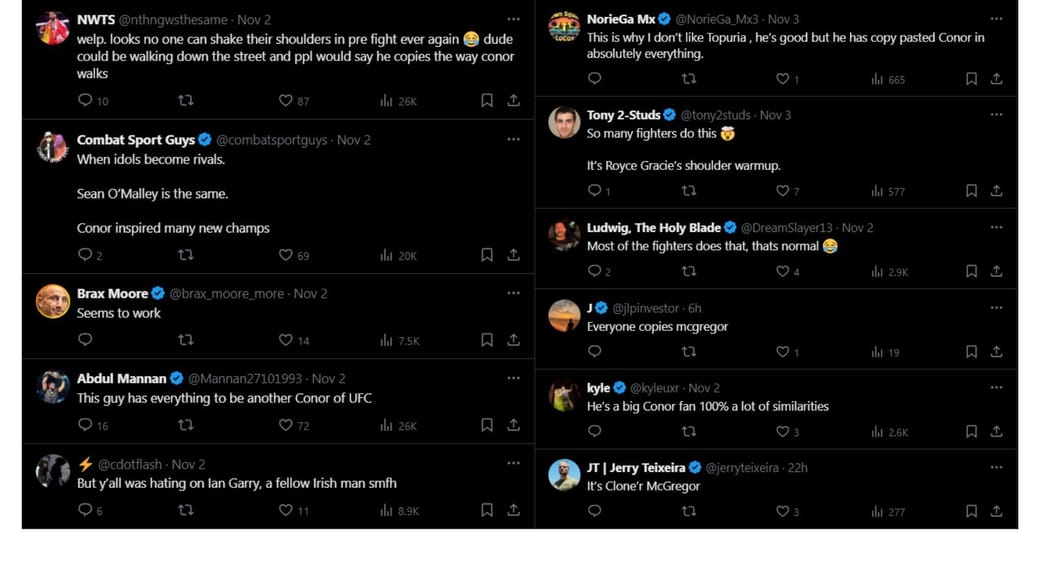Open the share menu on kyle's tweet
The width and height of the screenshot is (1045, 588).
pyautogui.click(x=995, y=431)
